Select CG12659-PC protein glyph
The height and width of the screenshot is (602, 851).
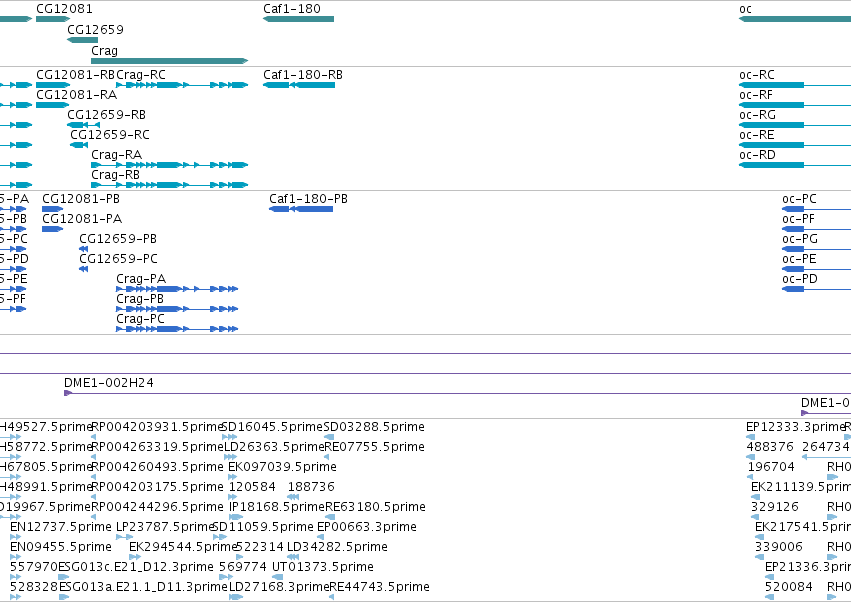(84, 269)
